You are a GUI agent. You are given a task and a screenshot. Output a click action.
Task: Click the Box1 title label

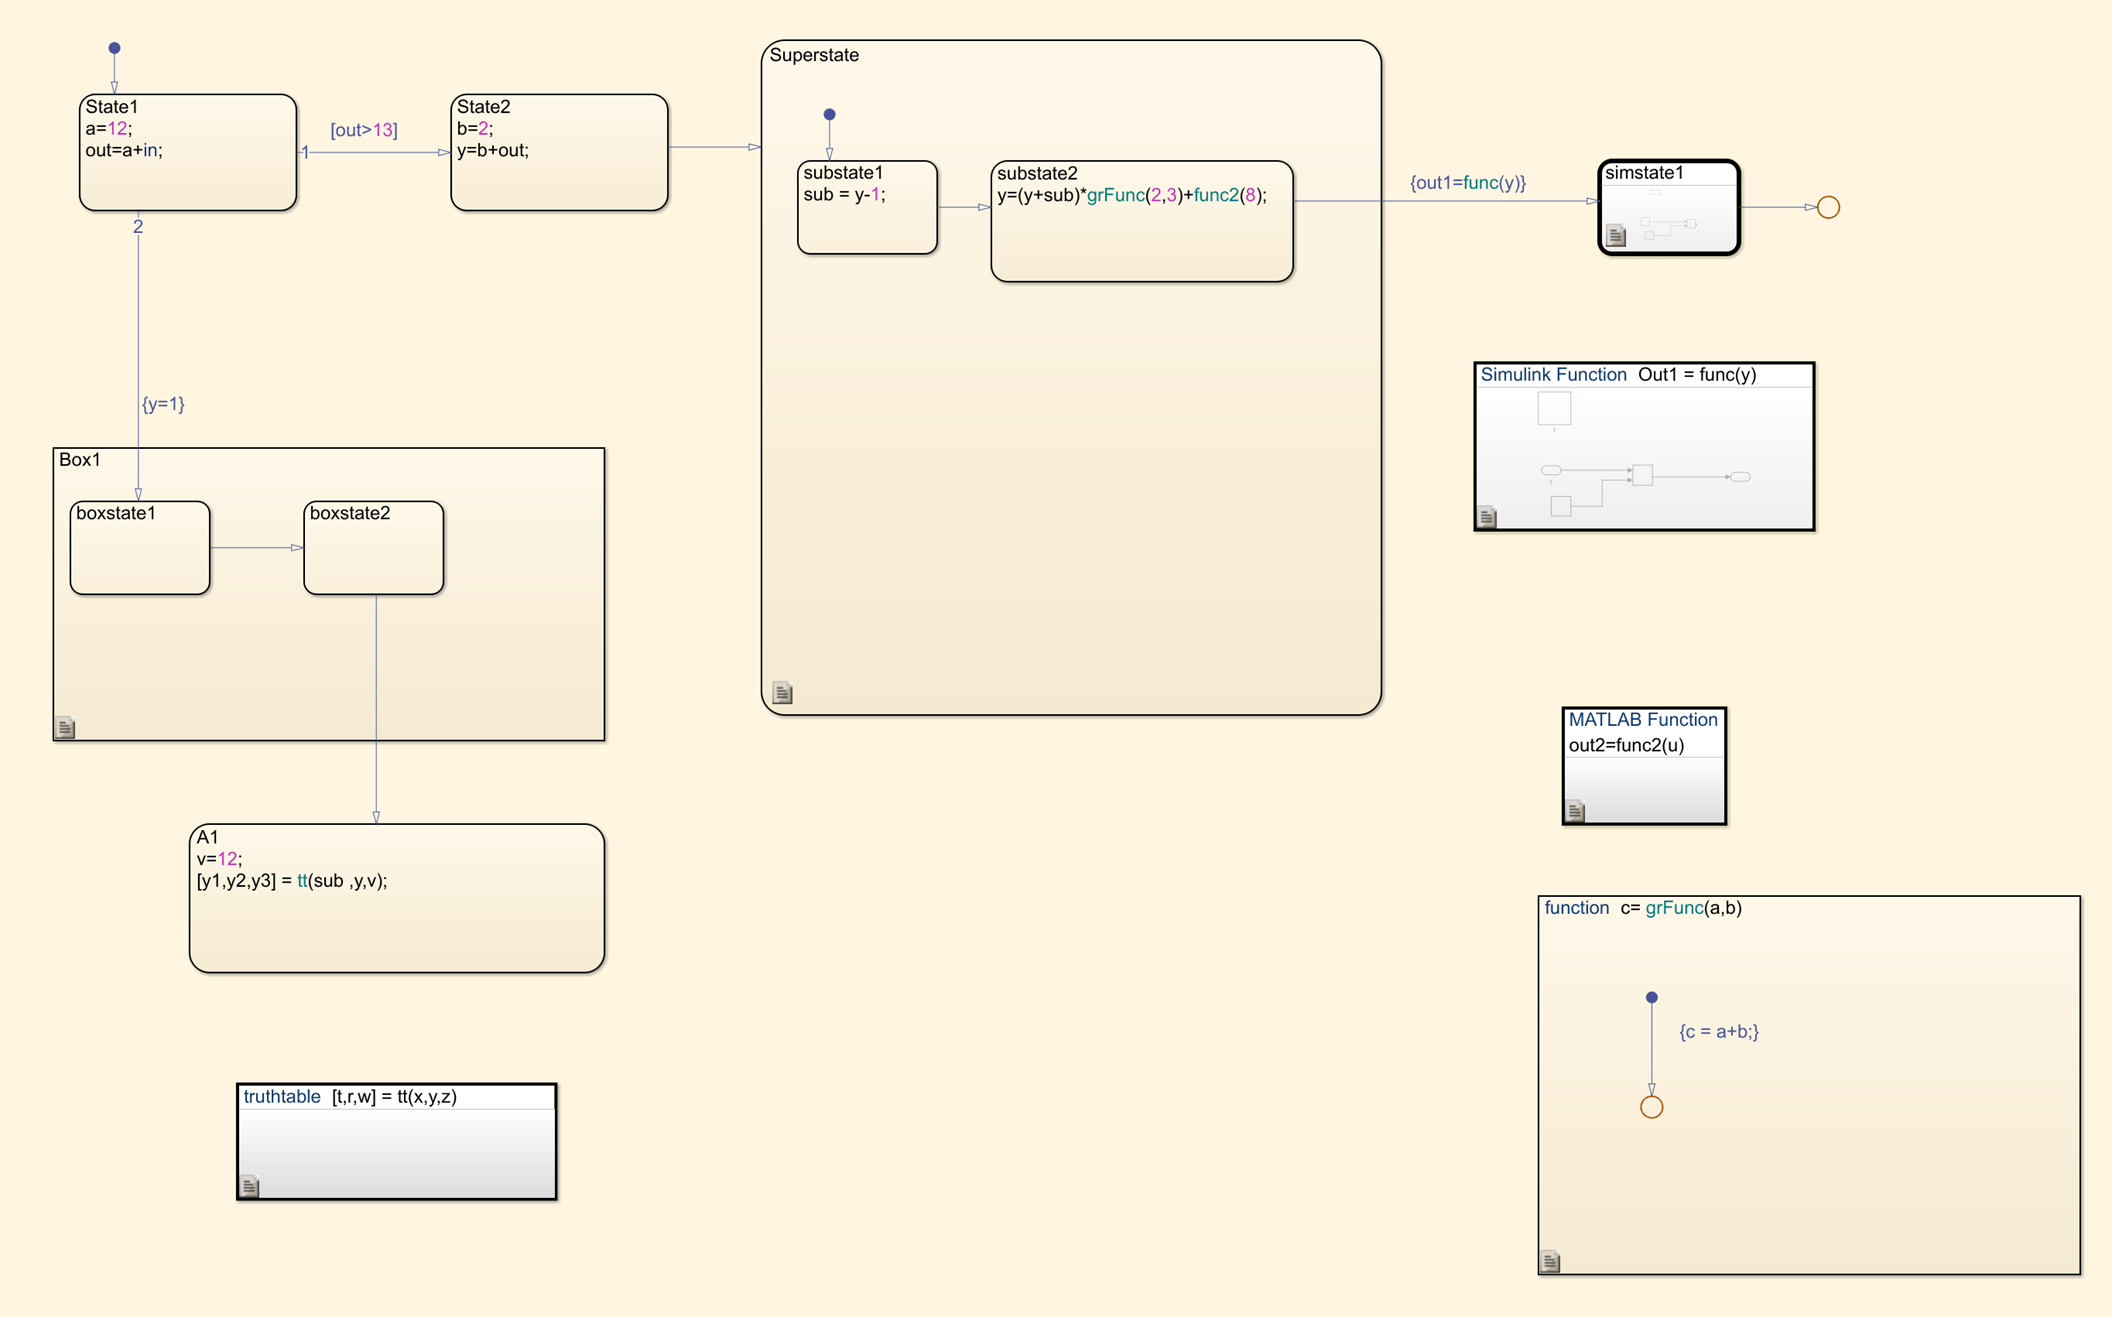tap(80, 460)
